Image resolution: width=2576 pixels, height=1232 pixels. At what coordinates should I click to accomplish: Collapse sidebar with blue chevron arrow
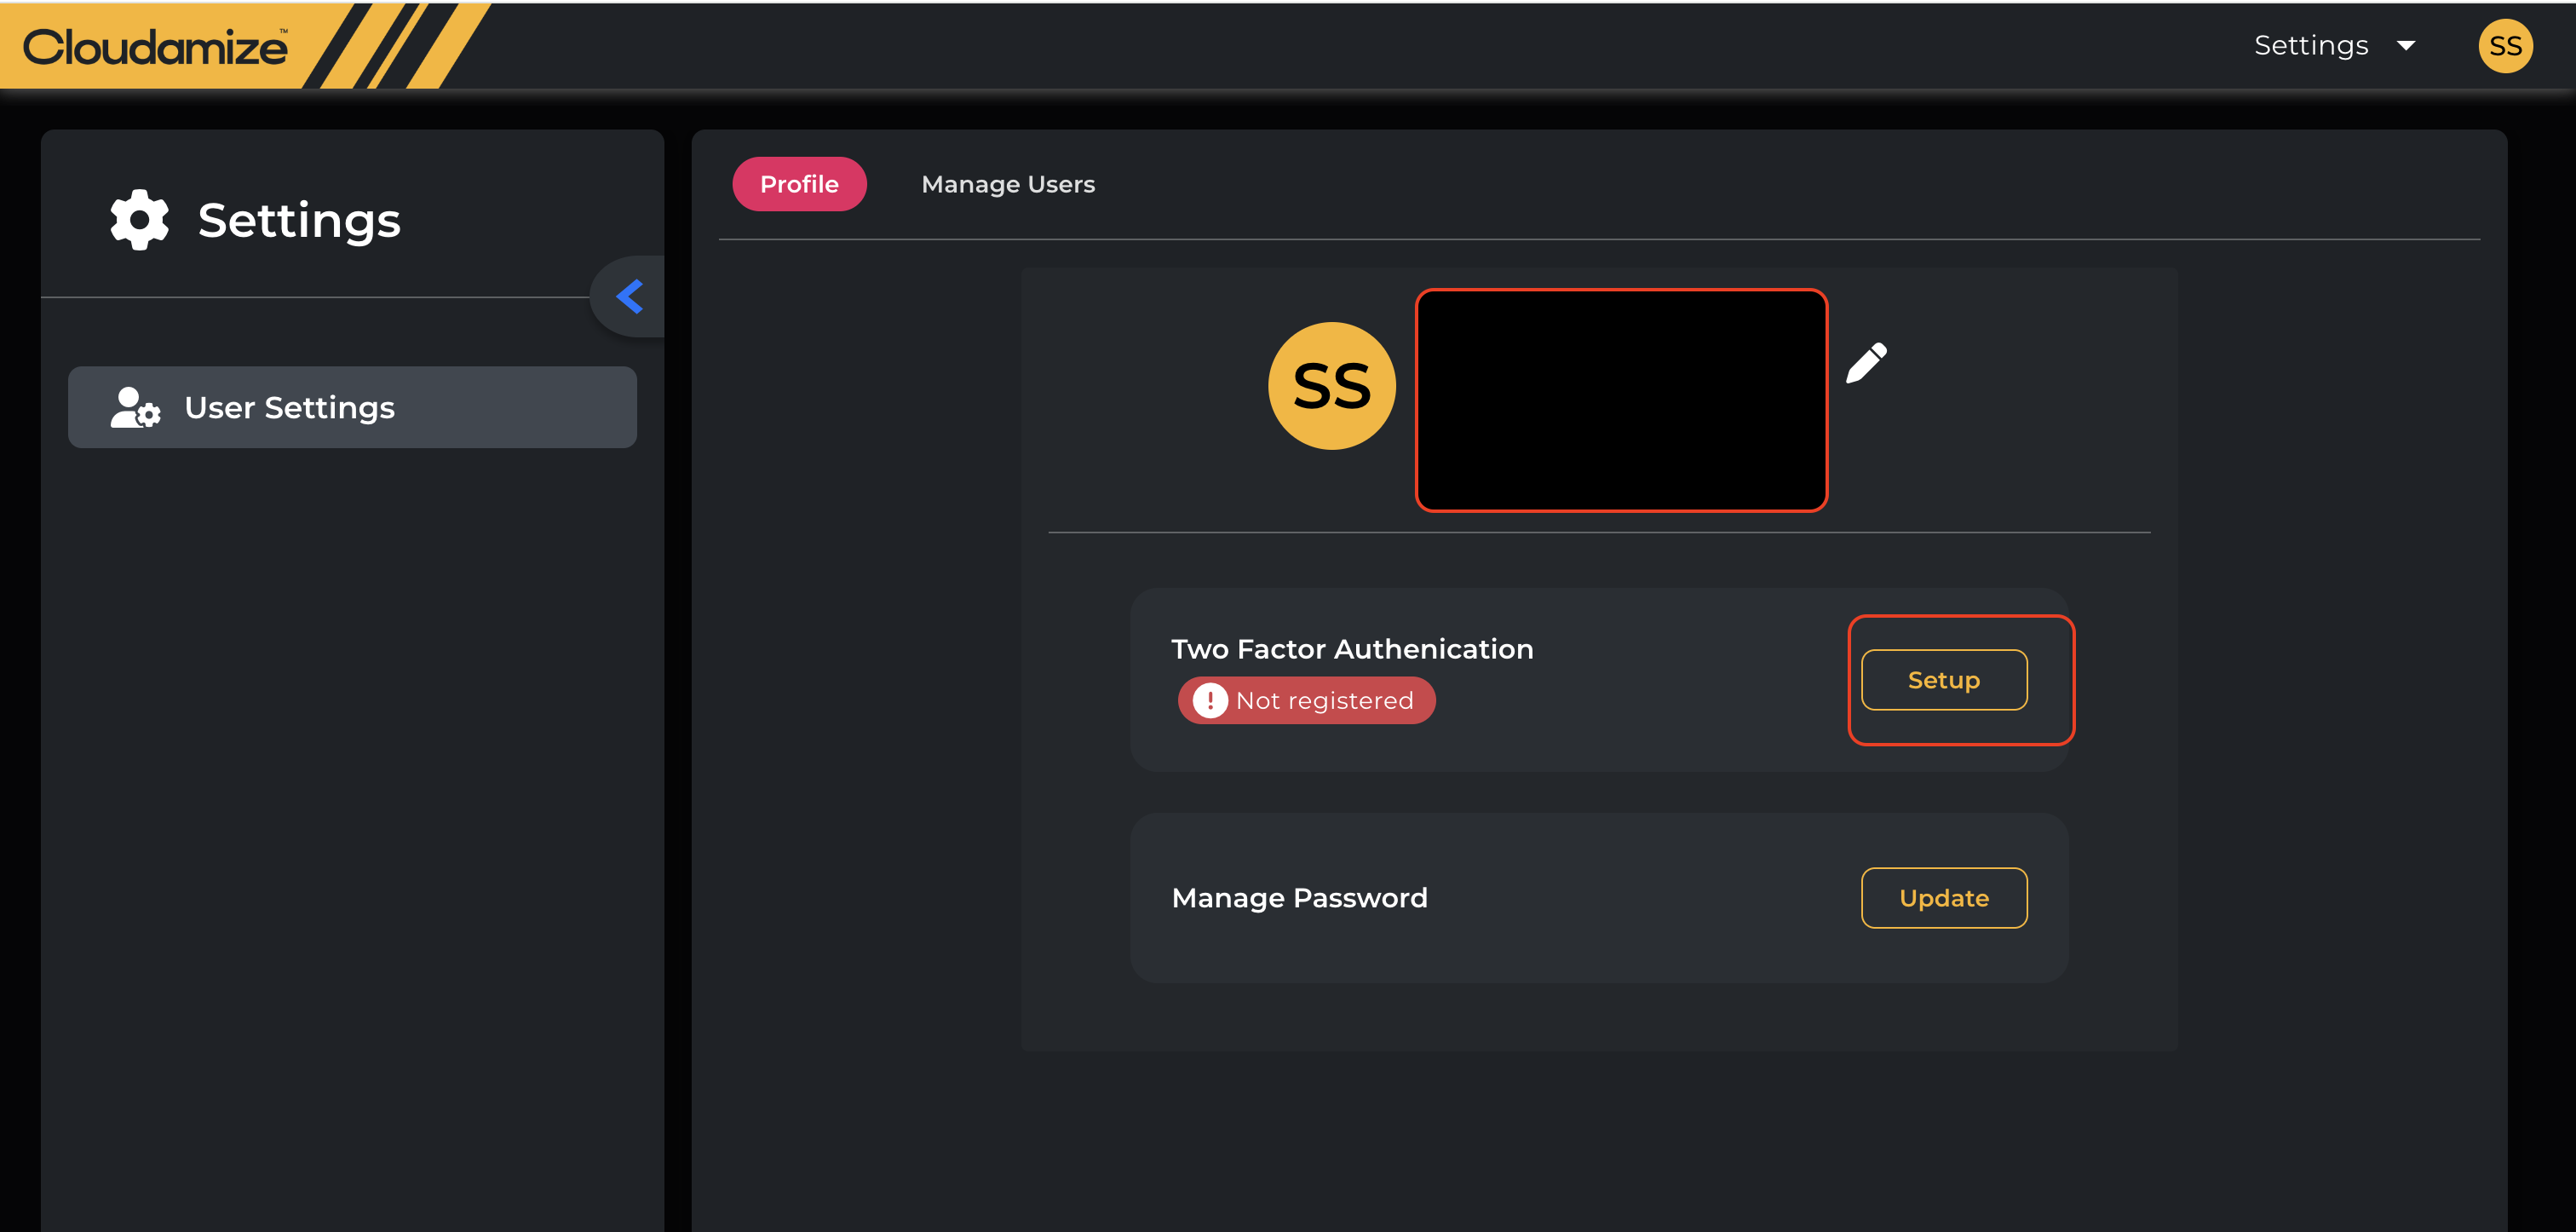coord(630,296)
